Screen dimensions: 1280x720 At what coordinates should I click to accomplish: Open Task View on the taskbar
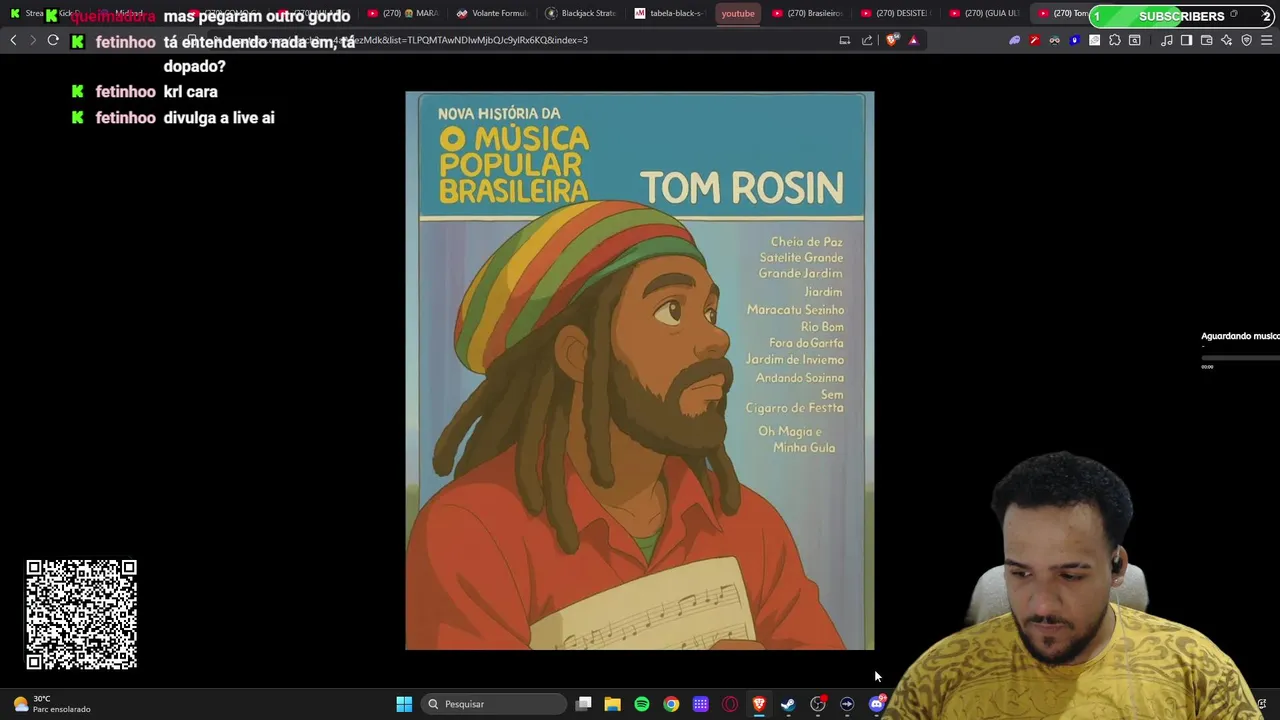(584, 704)
